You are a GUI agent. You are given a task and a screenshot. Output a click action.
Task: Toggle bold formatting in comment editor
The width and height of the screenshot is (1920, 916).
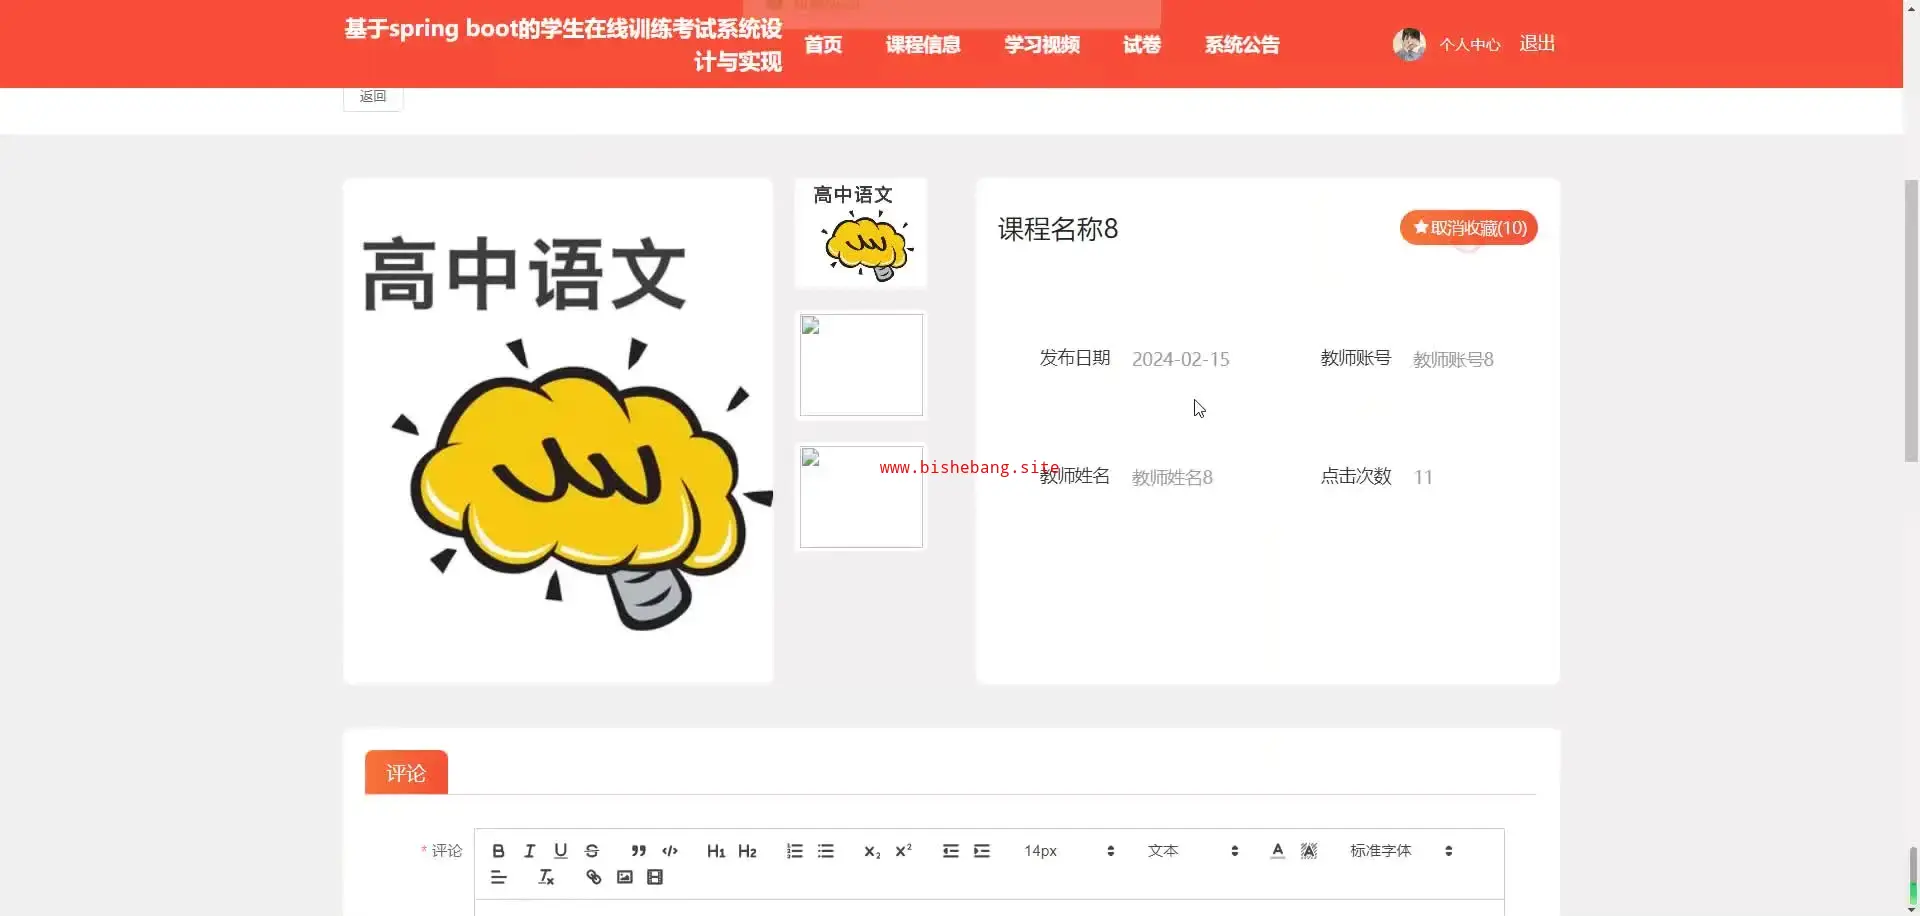pos(498,851)
